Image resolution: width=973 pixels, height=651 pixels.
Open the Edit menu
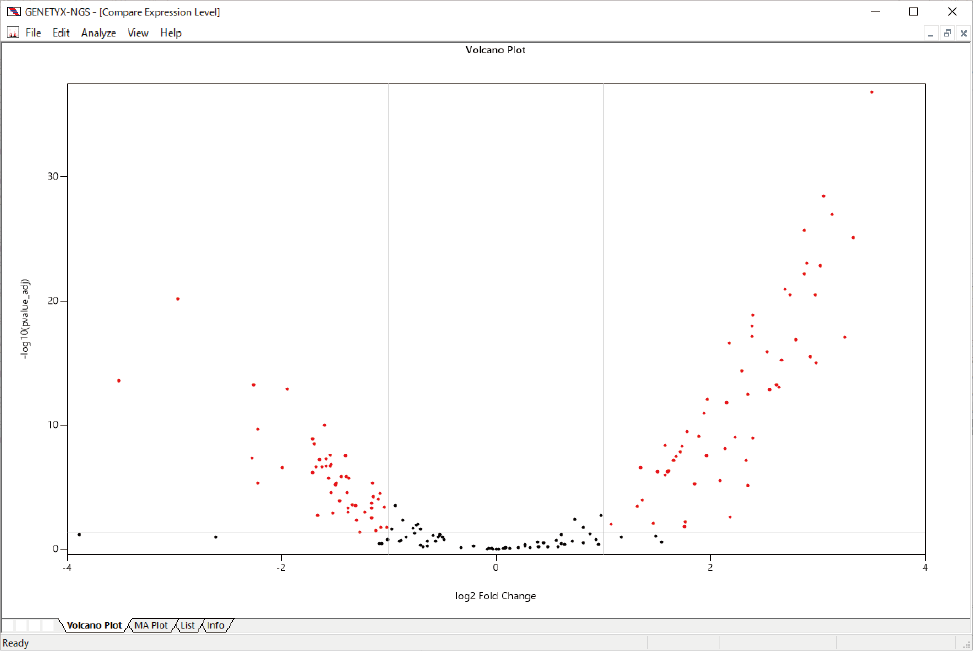coord(61,33)
